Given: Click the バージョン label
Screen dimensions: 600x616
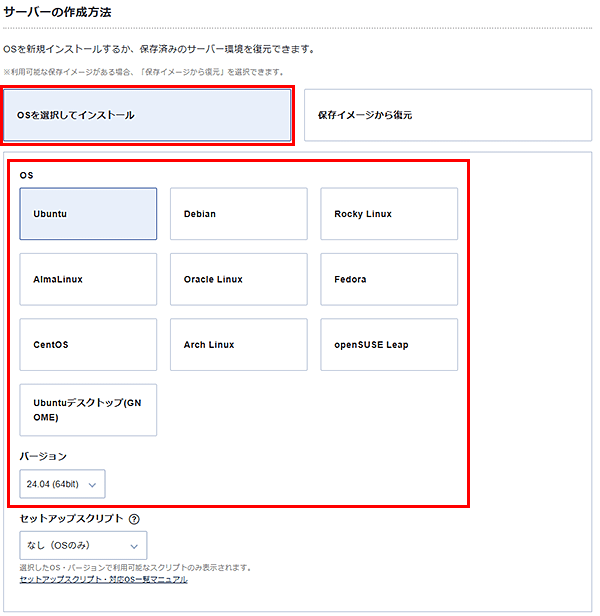Looking at the screenshot, I should 43,456.
